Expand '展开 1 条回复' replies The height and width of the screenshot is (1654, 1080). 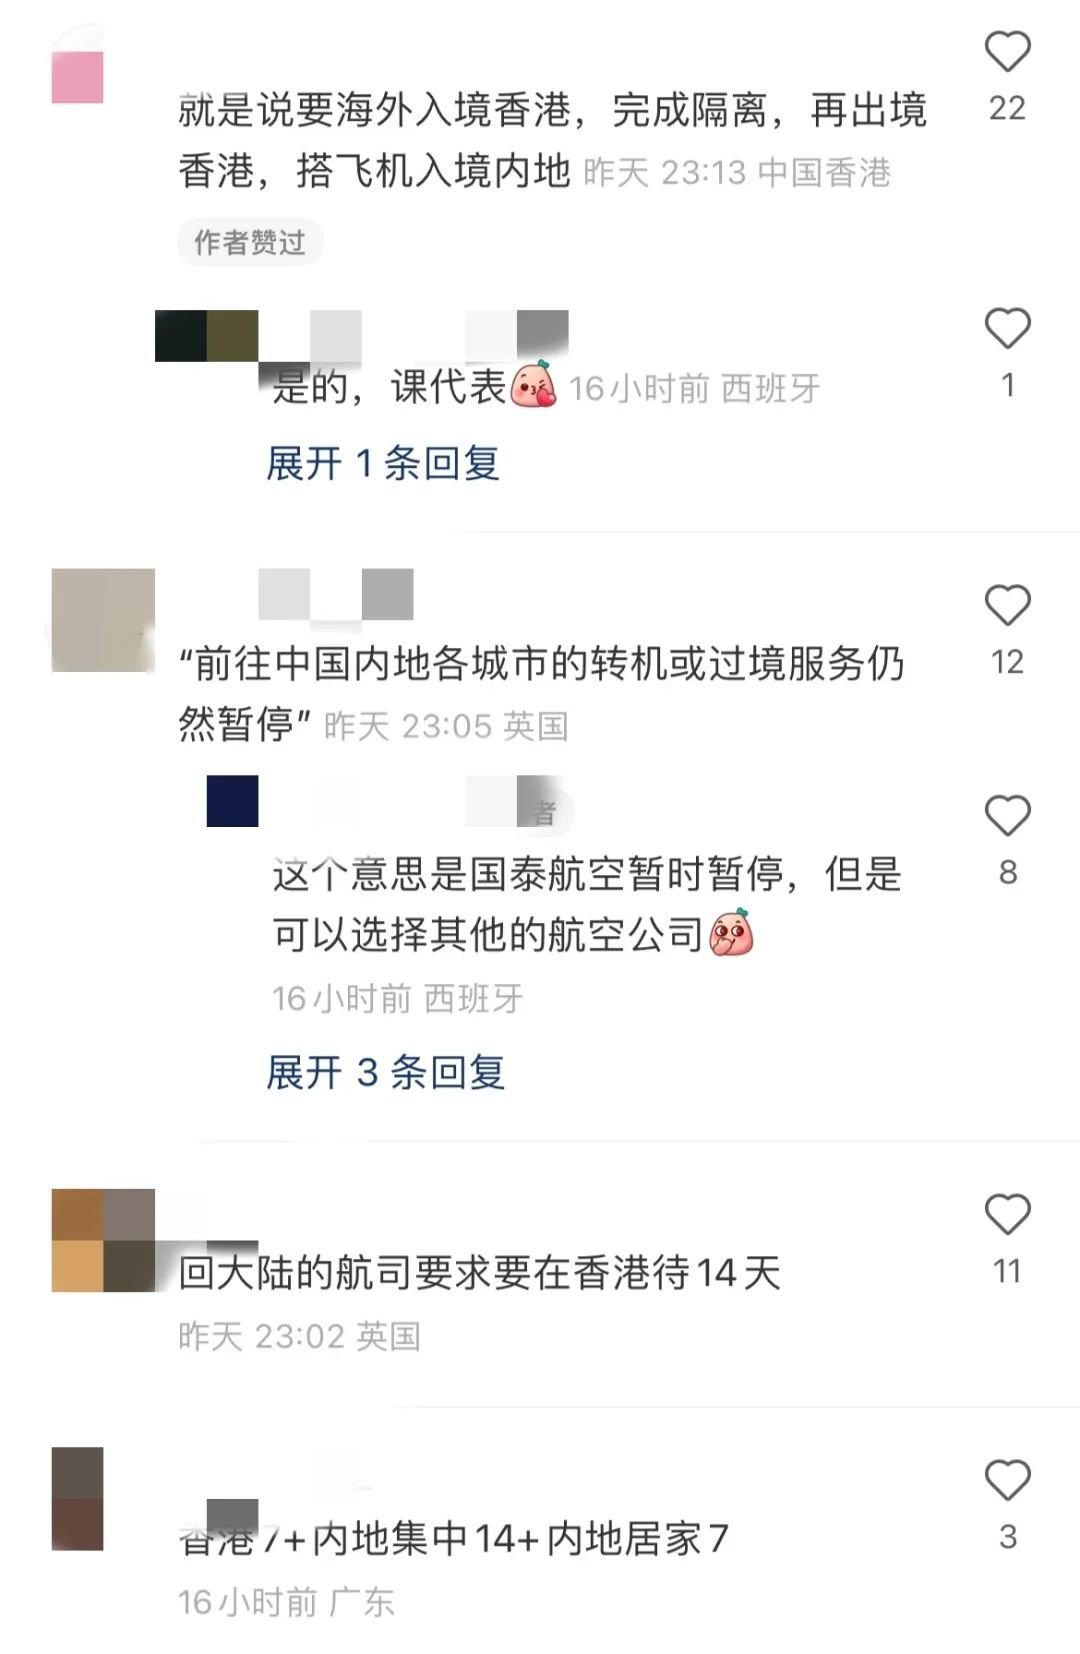click(x=383, y=463)
